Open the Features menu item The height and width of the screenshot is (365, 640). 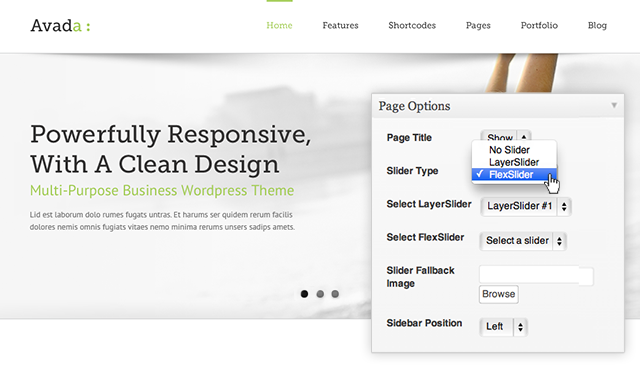(x=340, y=25)
